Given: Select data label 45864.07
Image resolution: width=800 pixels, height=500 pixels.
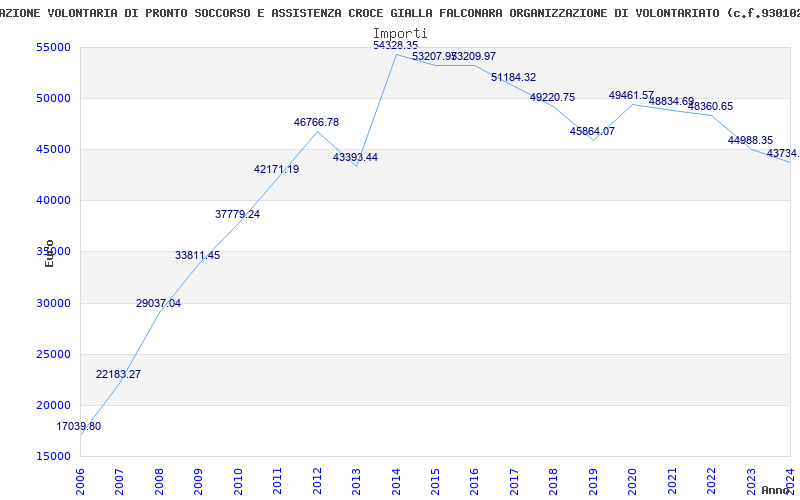Looking at the screenshot, I should coord(592,131).
